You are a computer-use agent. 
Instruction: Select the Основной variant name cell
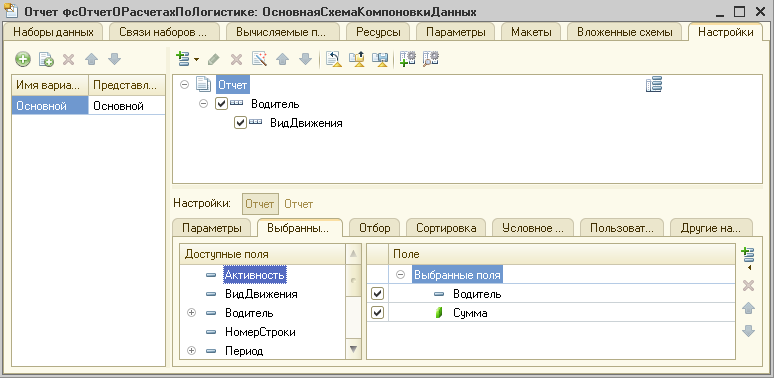[x=50, y=106]
